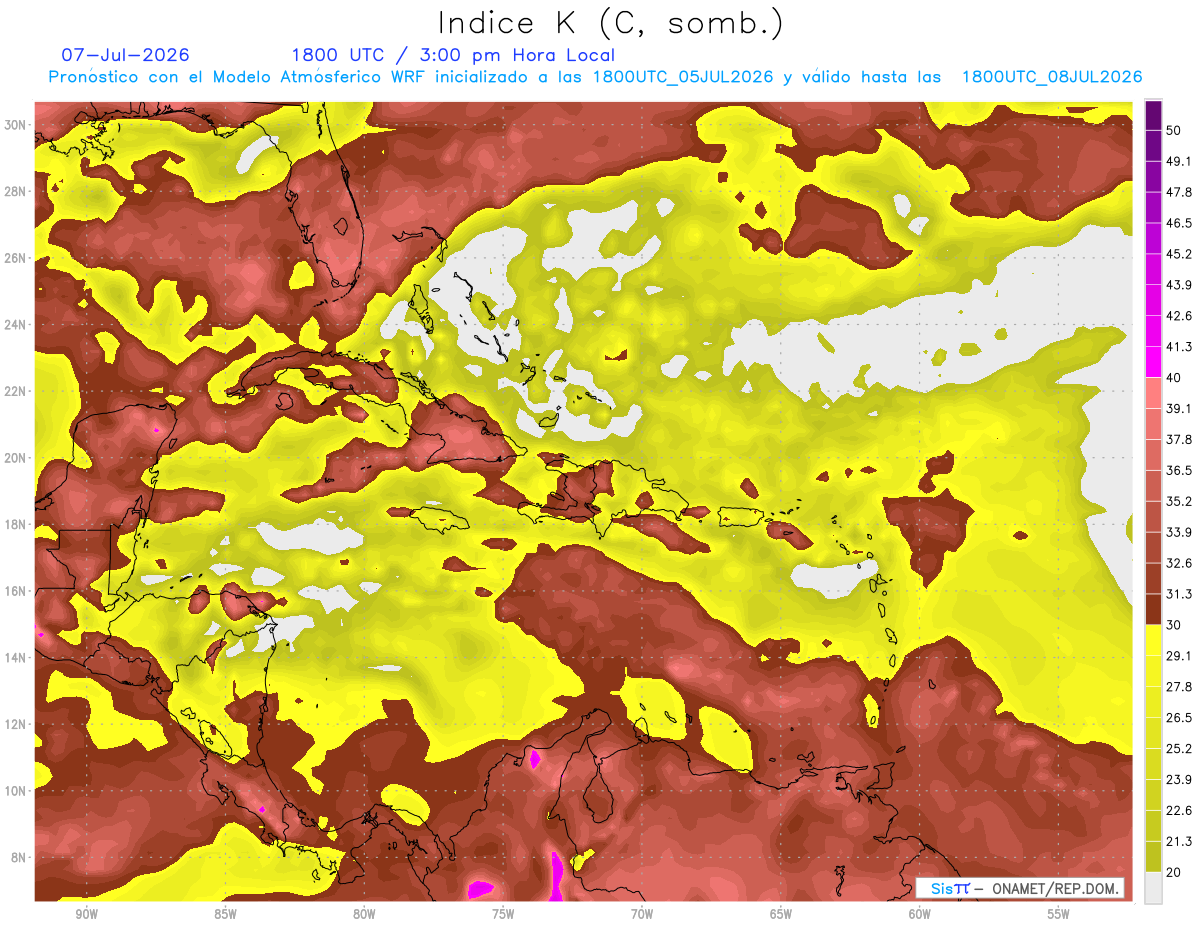Select the date label "07-Jul-2026"
Viewport: 1200px width, 927px height.
125,55
